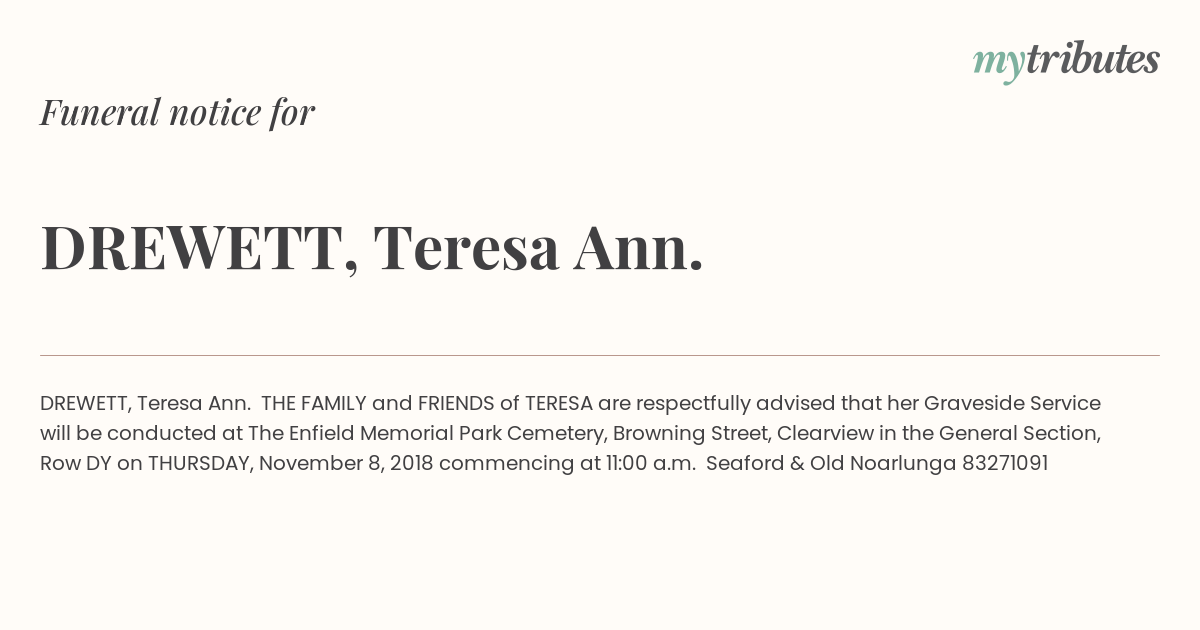Image resolution: width=1200 pixels, height=630 pixels.
Task: Click the mytributes logo
Action: [1066, 60]
